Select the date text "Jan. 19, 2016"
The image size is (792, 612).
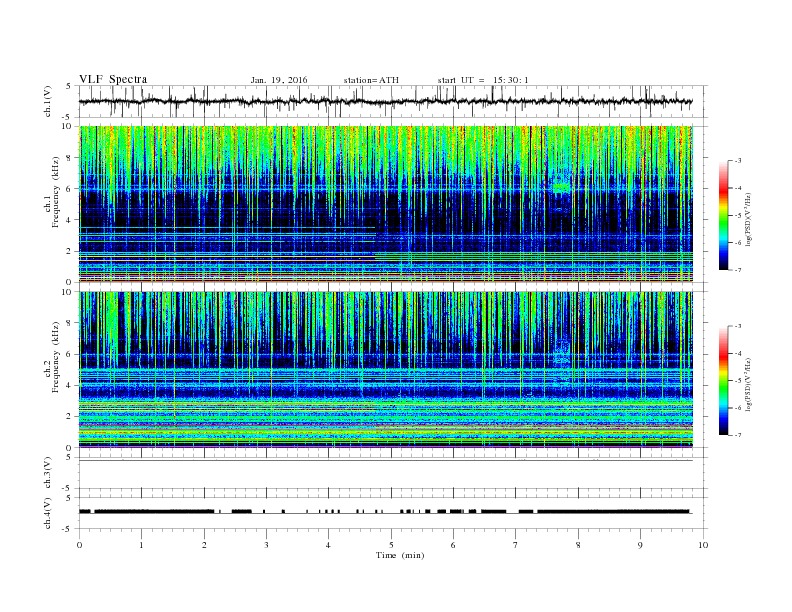(279, 80)
